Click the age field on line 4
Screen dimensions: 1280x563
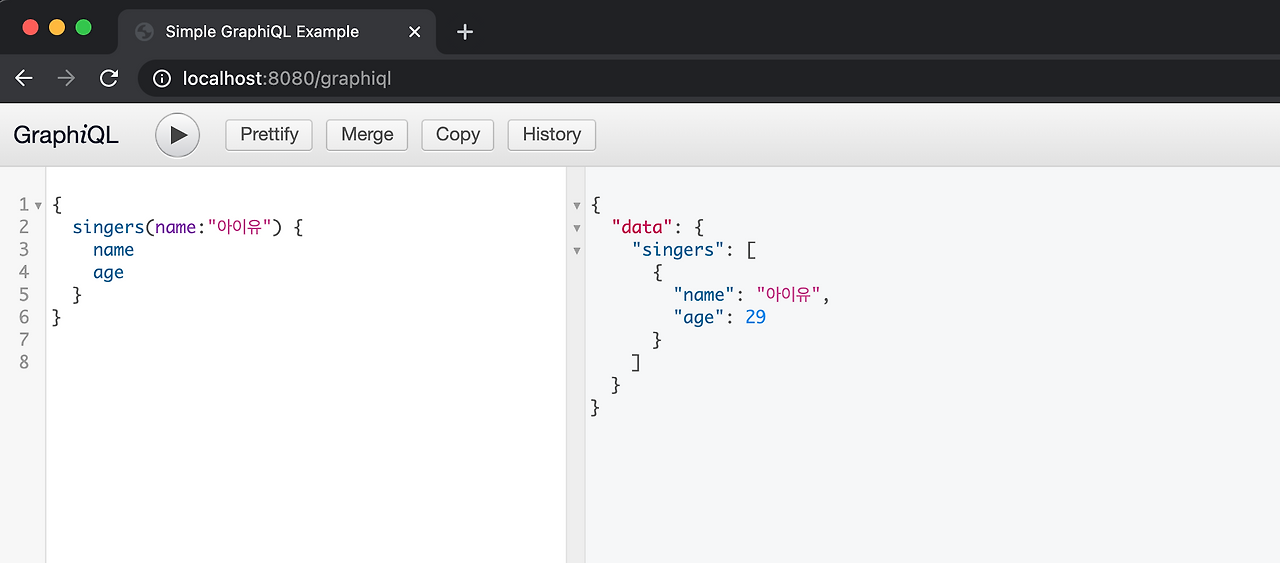point(109,273)
